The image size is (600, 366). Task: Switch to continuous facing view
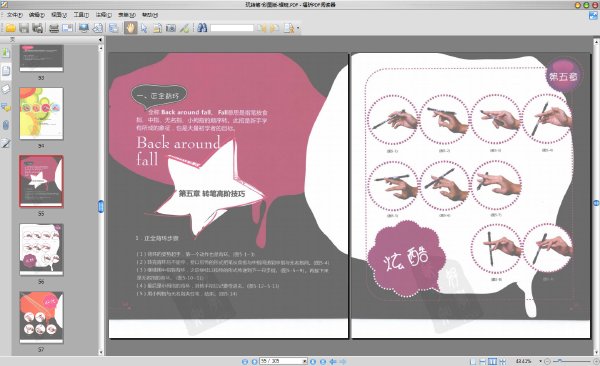point(503,361)
